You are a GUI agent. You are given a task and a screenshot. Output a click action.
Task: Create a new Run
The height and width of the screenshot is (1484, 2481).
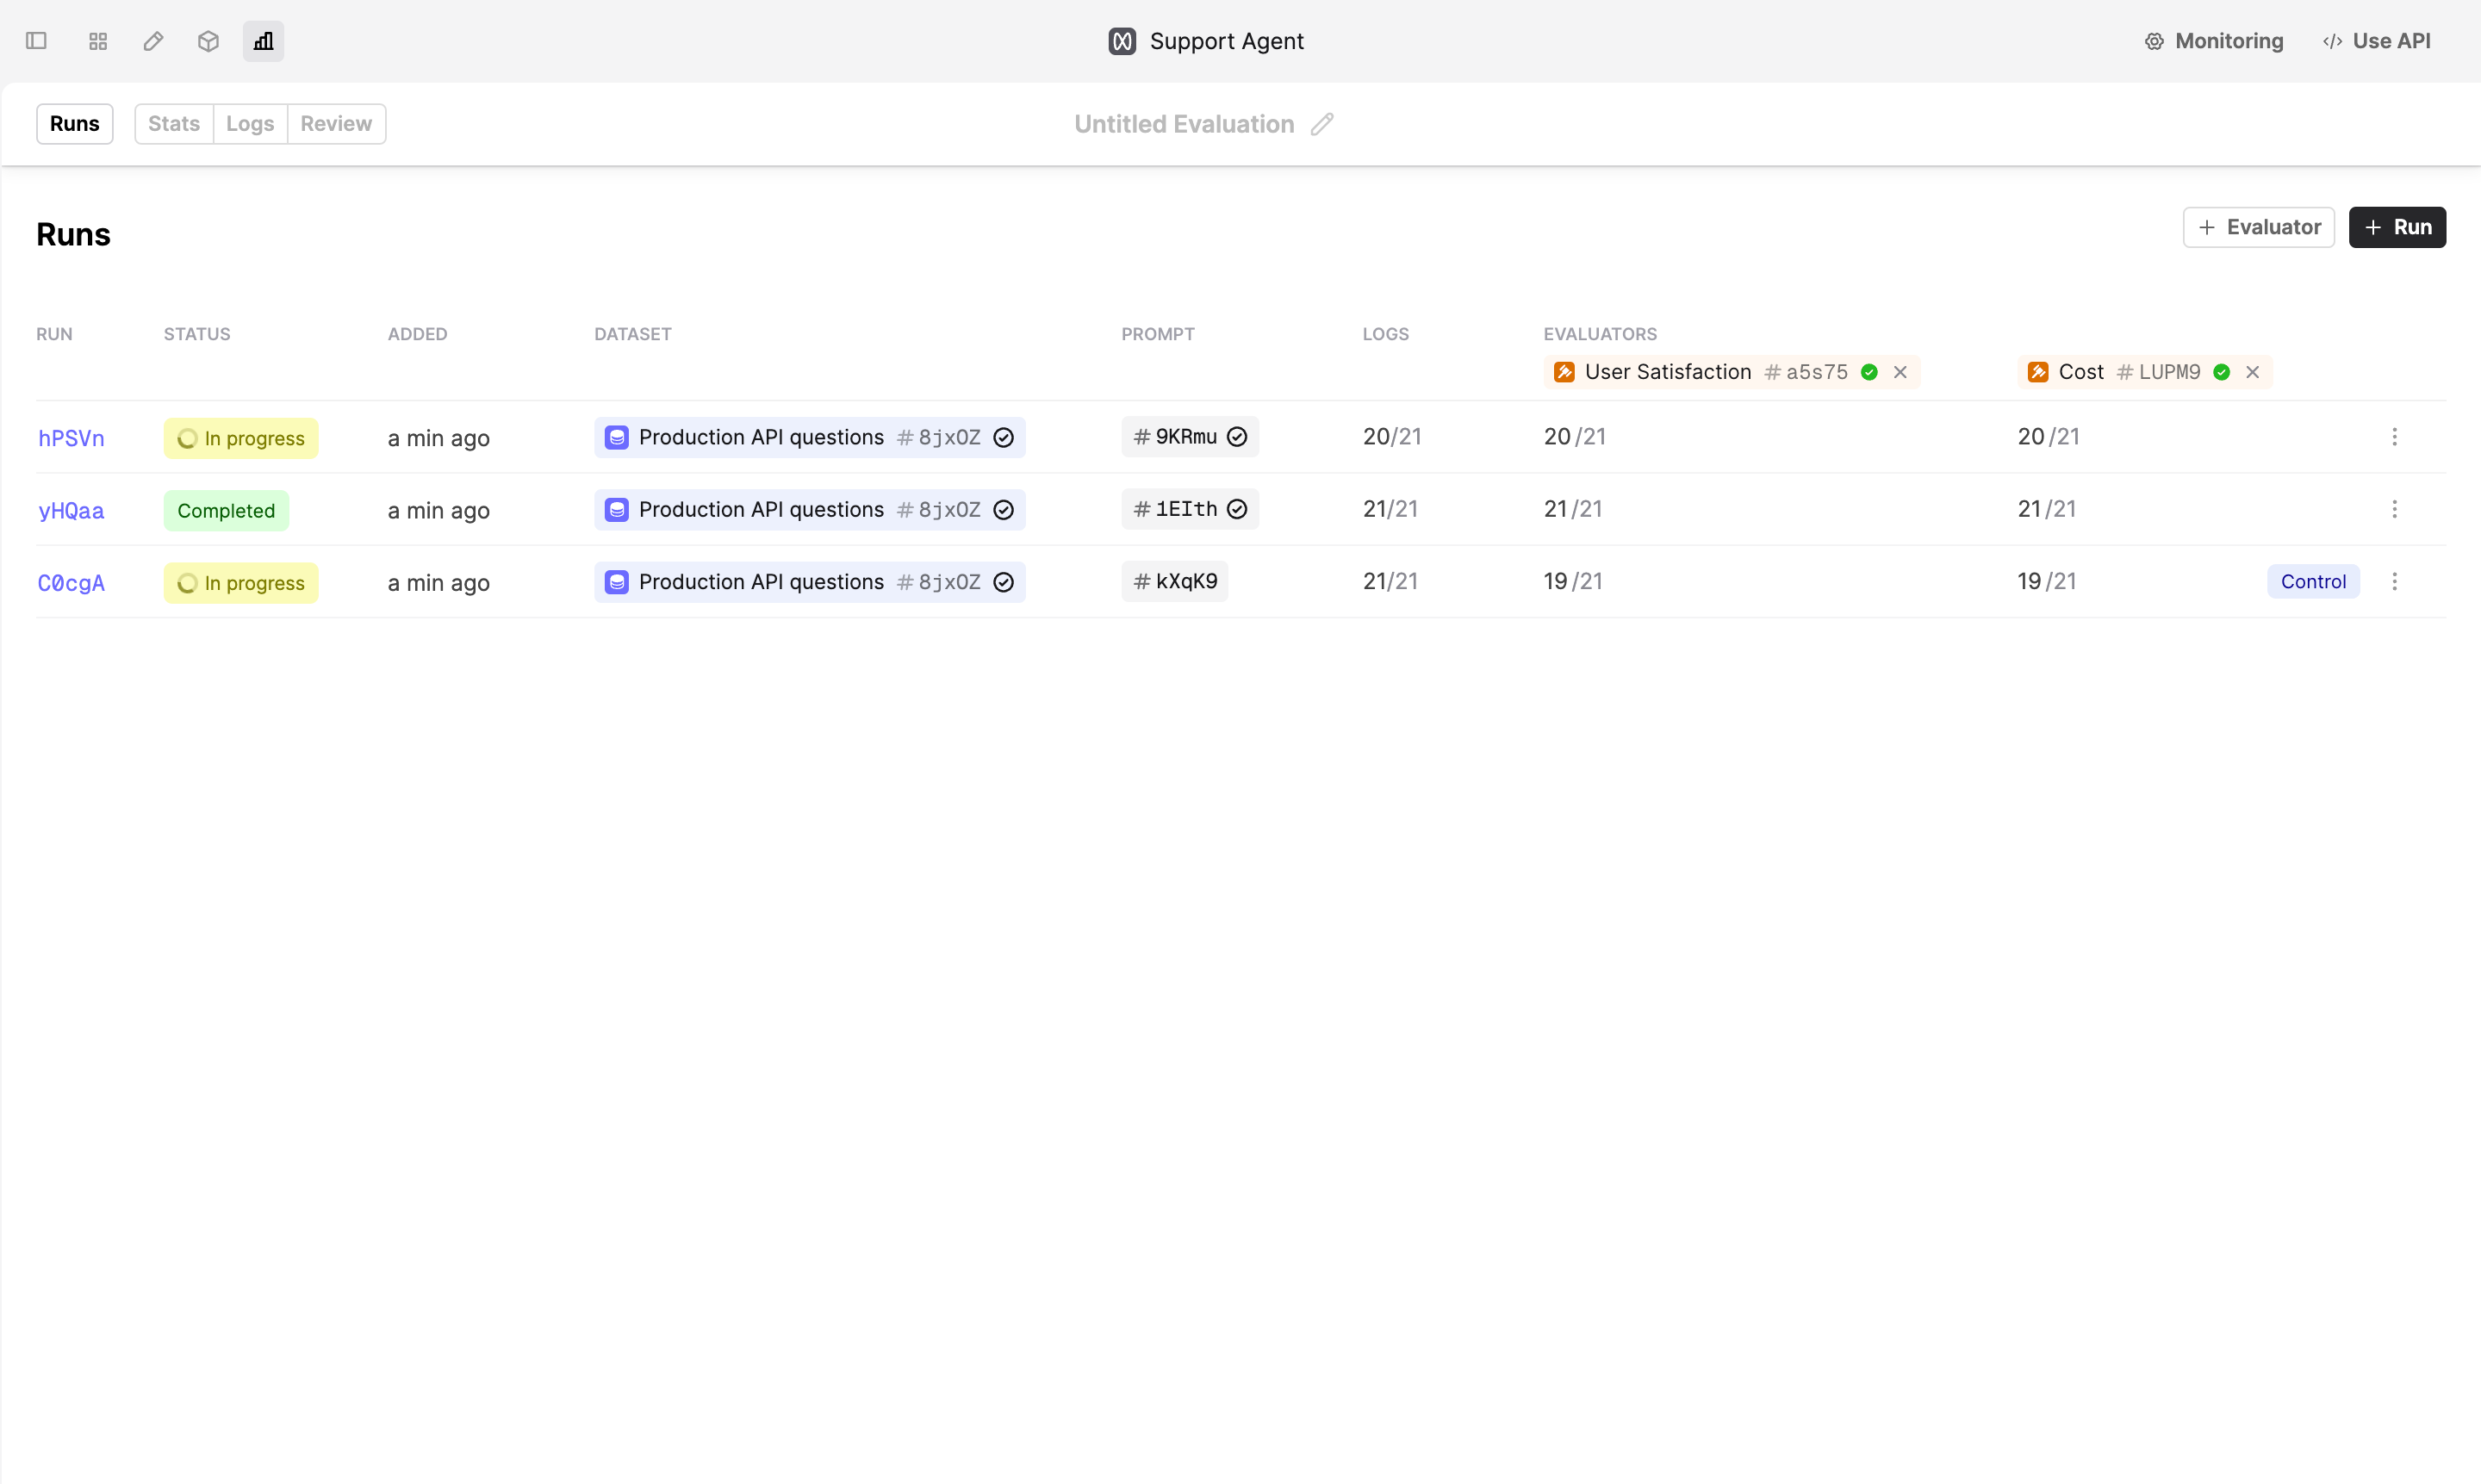(x=2397, y=227)
